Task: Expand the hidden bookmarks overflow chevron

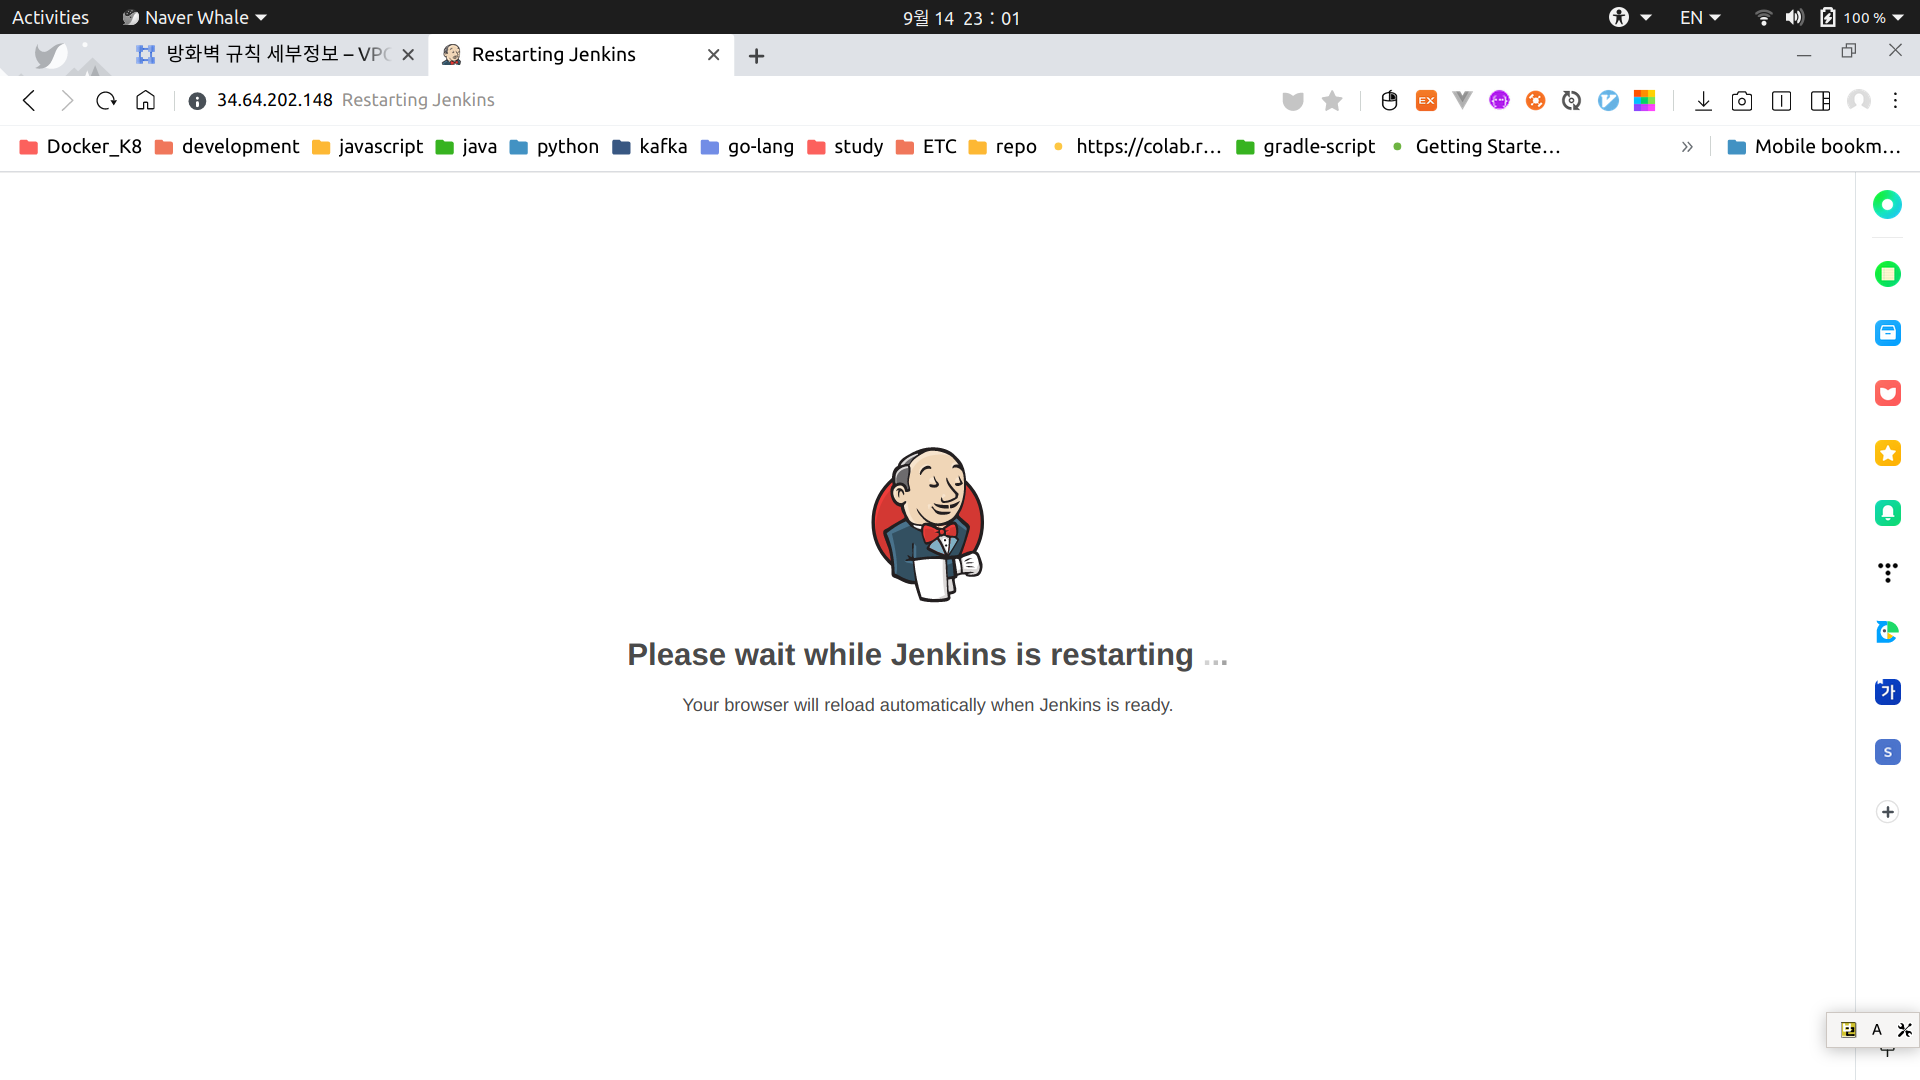Action: tap(1687, 147)
